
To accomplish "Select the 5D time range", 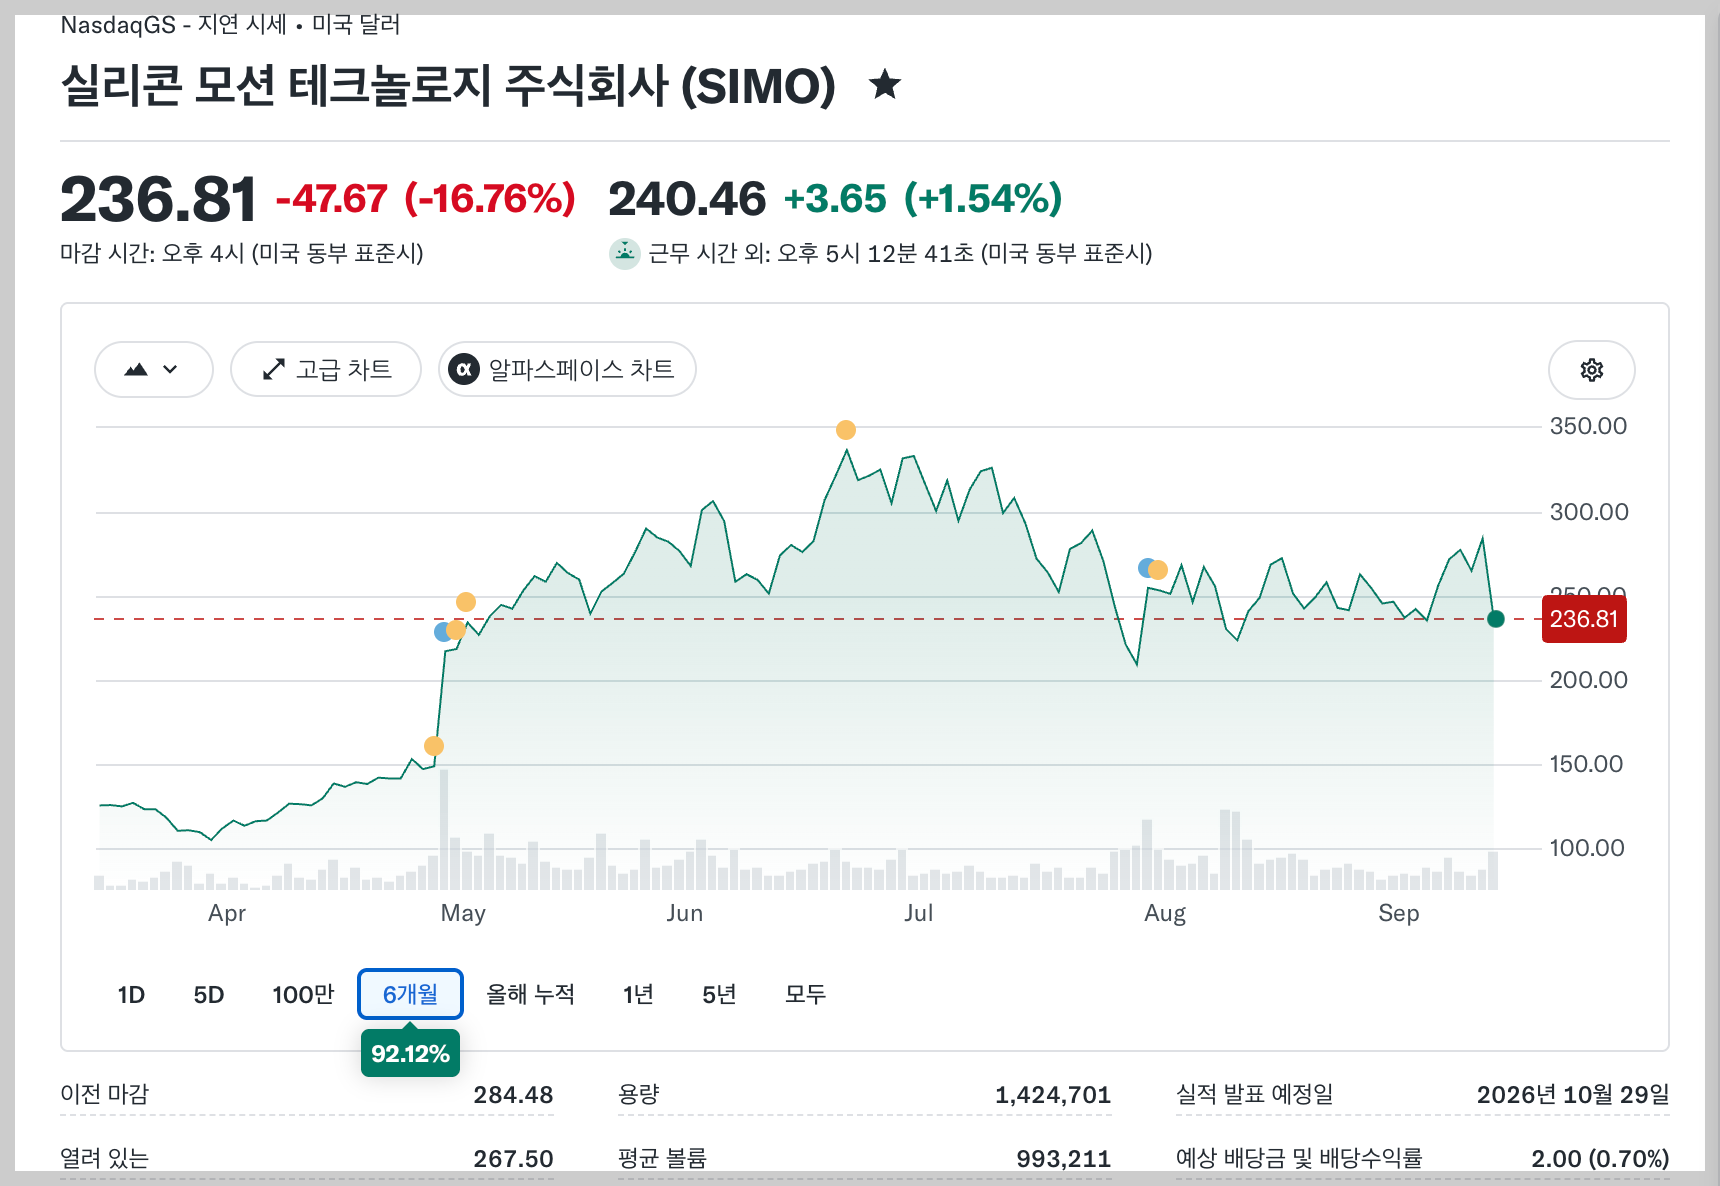I will (208, 994).
